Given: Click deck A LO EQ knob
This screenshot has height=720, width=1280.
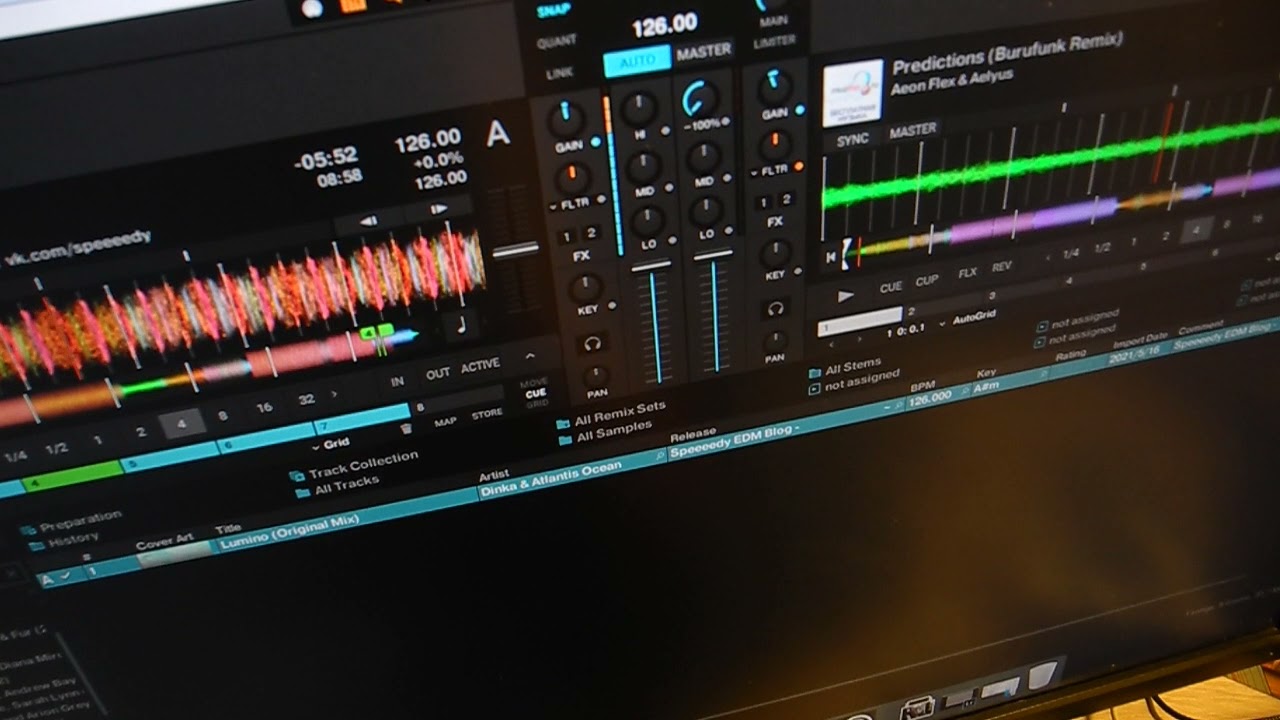Looking at the screenshot, I should click(648, 220).
